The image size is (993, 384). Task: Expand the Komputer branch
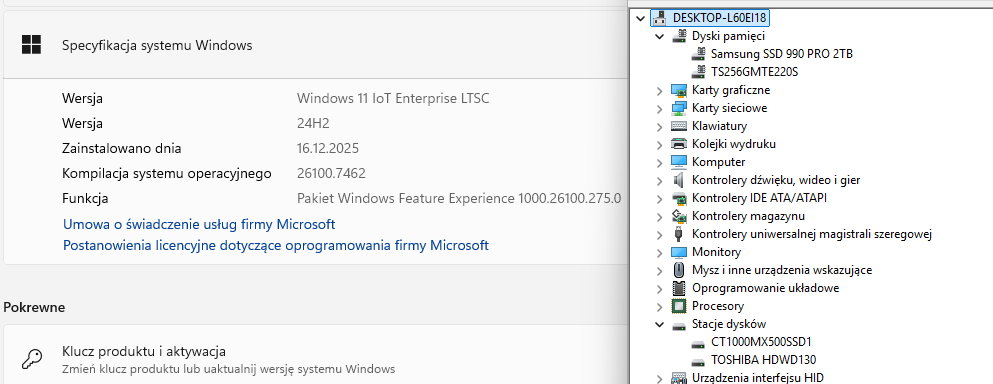(x=659, y=162)
